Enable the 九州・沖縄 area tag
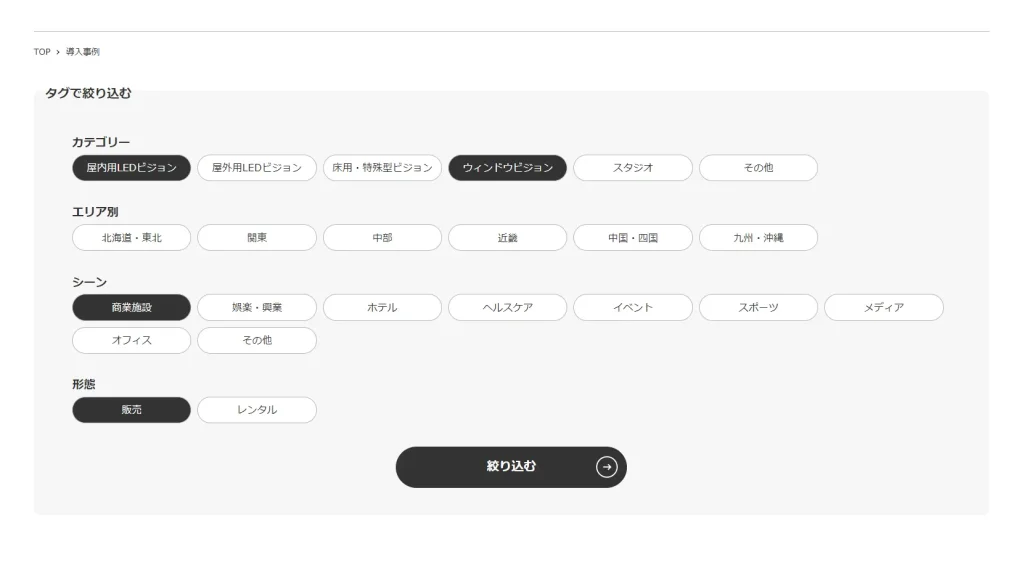 (x=758, y=238)
